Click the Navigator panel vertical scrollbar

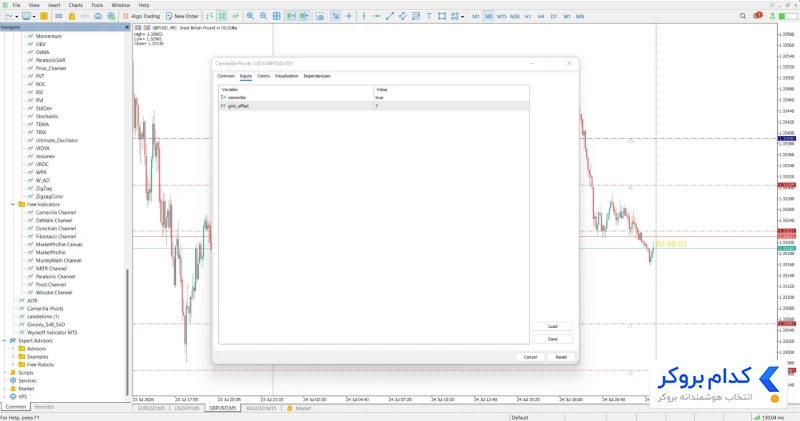click(127, 332)
